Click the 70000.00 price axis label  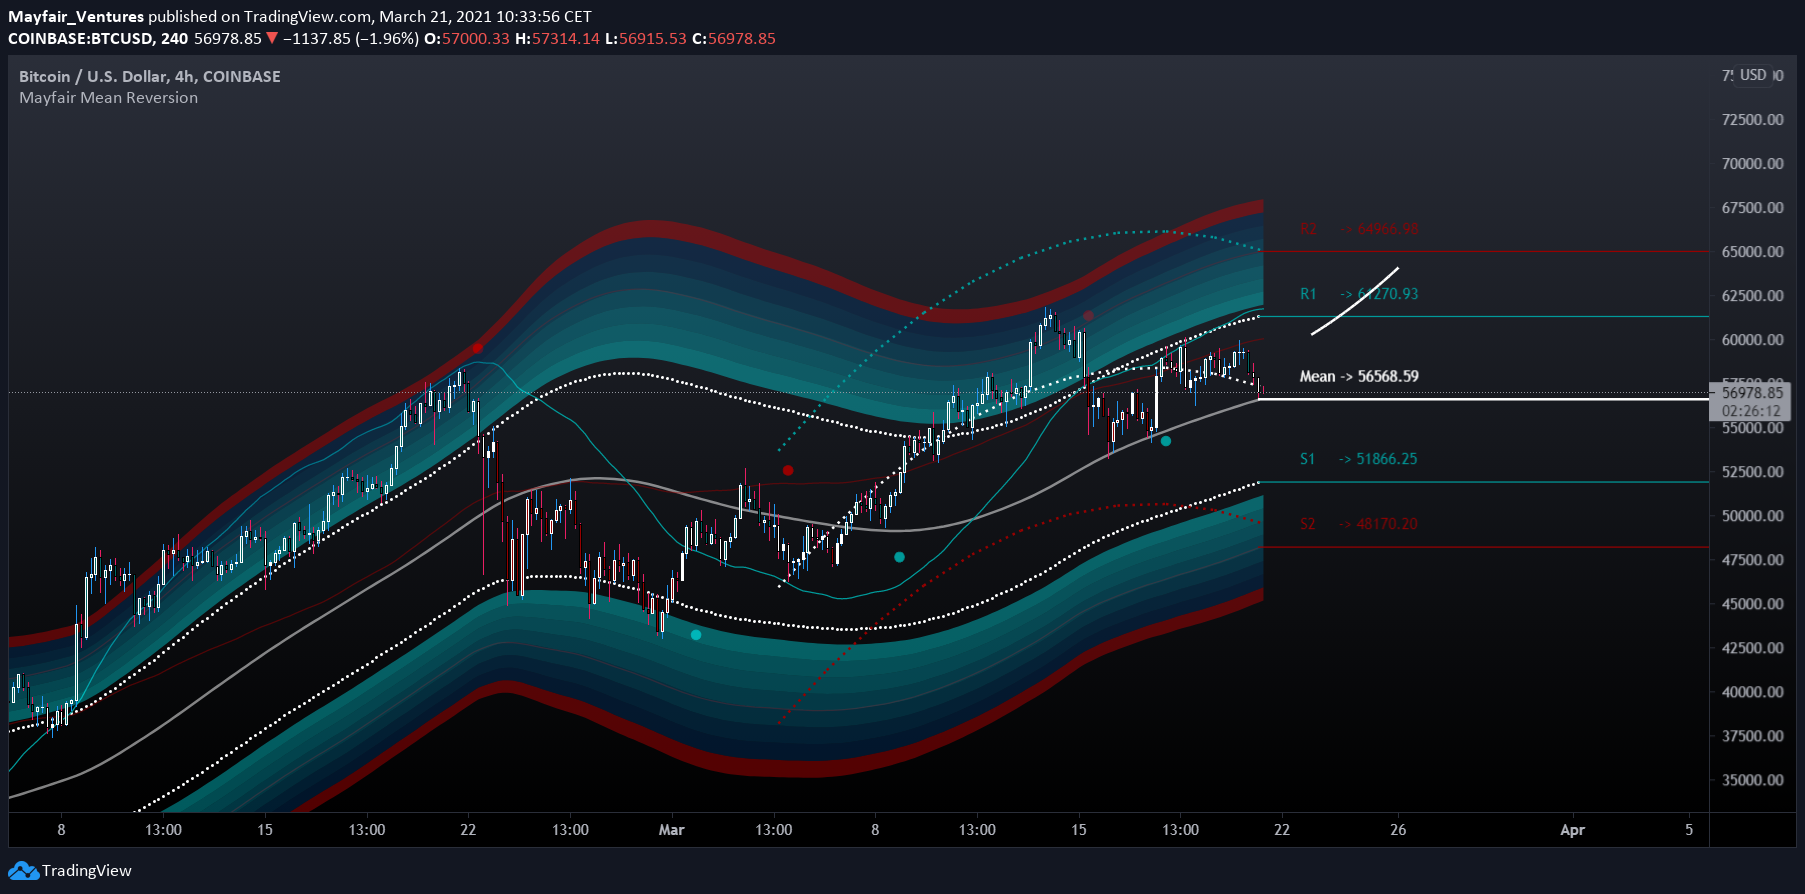click(x=1752, y=164)
